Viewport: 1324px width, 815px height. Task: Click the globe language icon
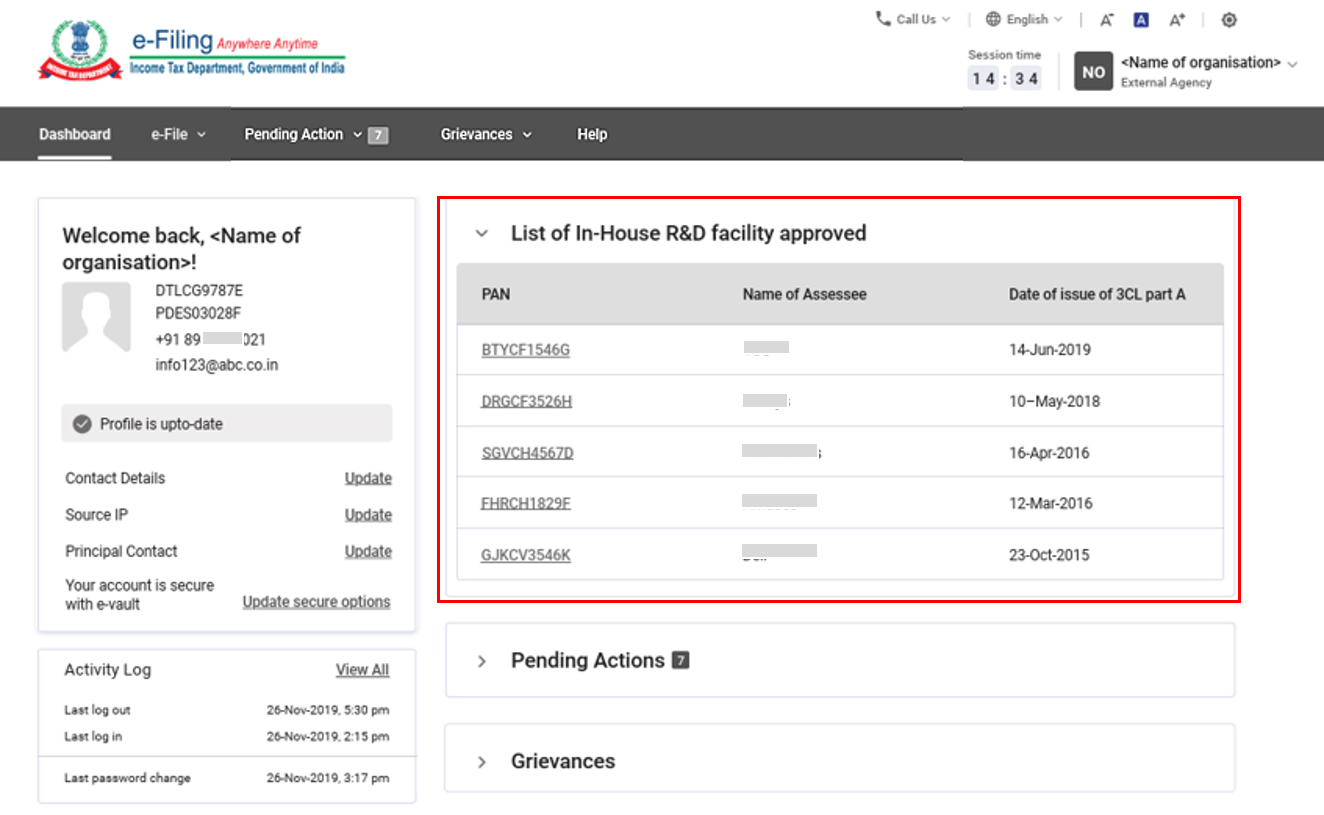tap(993, 19)
